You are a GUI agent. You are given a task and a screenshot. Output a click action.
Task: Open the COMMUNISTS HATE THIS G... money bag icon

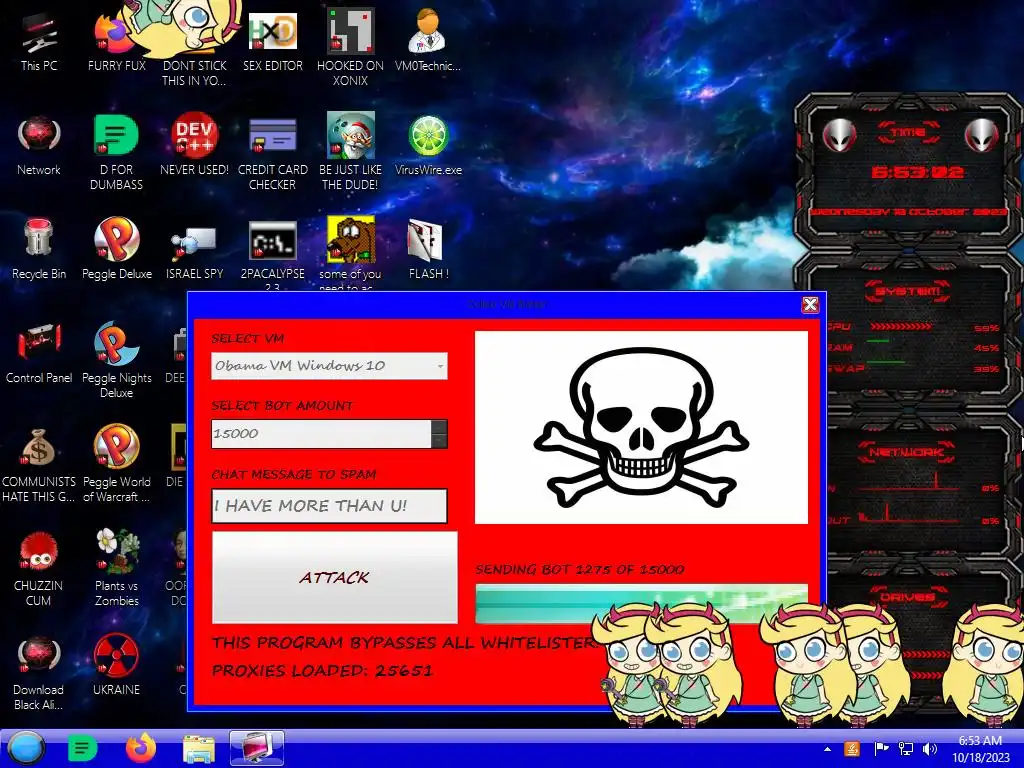[39, 465]
